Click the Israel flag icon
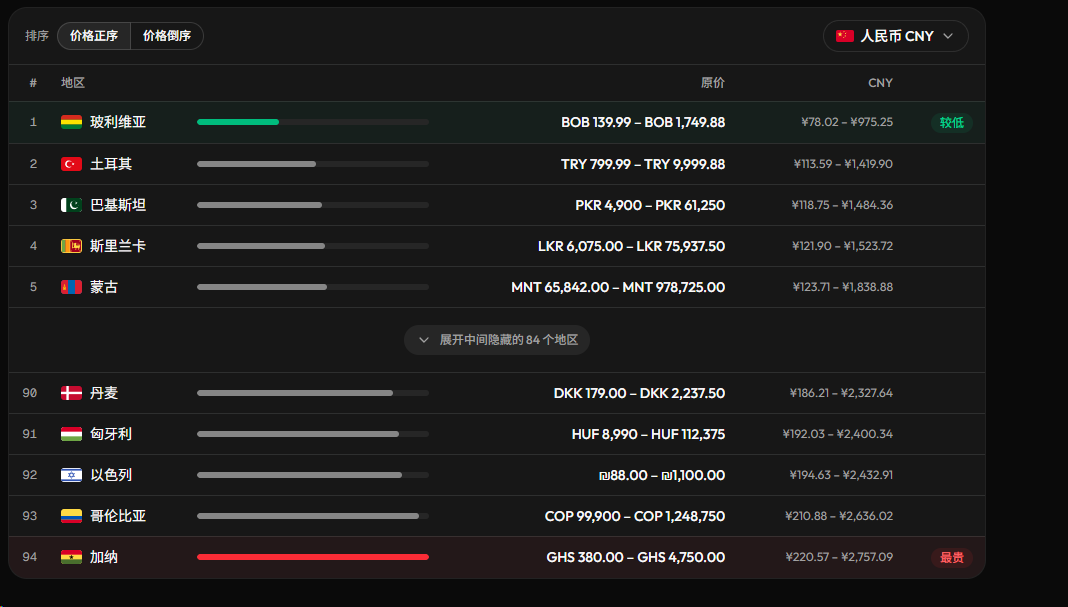Screen dimensions: 1068x607 click(x=72, y=475)
